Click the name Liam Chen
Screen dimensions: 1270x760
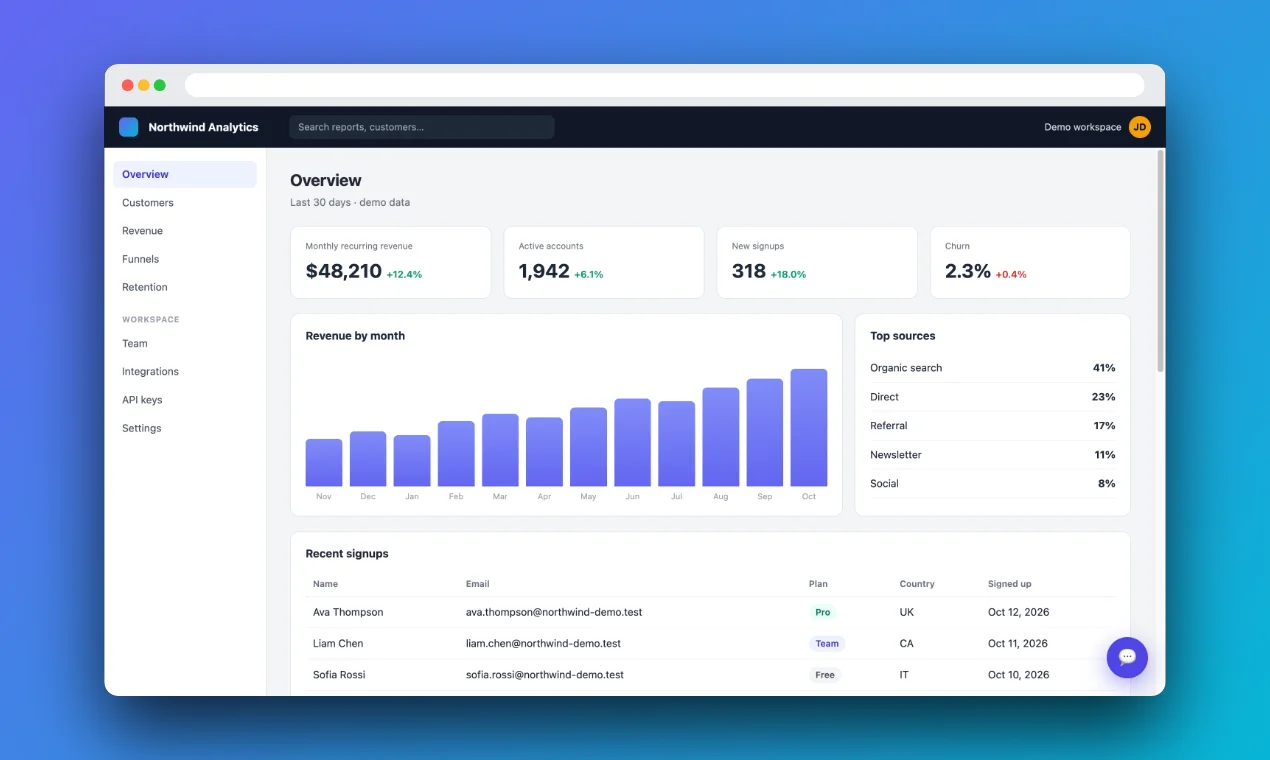coord(338,643)
